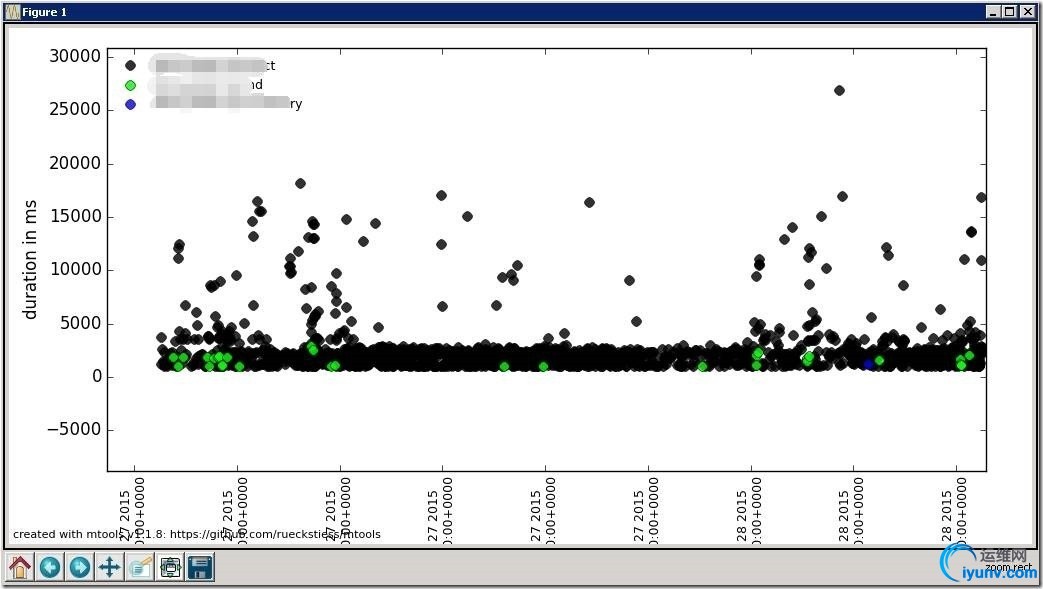Image resolution: width=1043 pixels, height=589 pixels.
Task: Close the Figure 1 window
Action: click(x=1027, y=12)
